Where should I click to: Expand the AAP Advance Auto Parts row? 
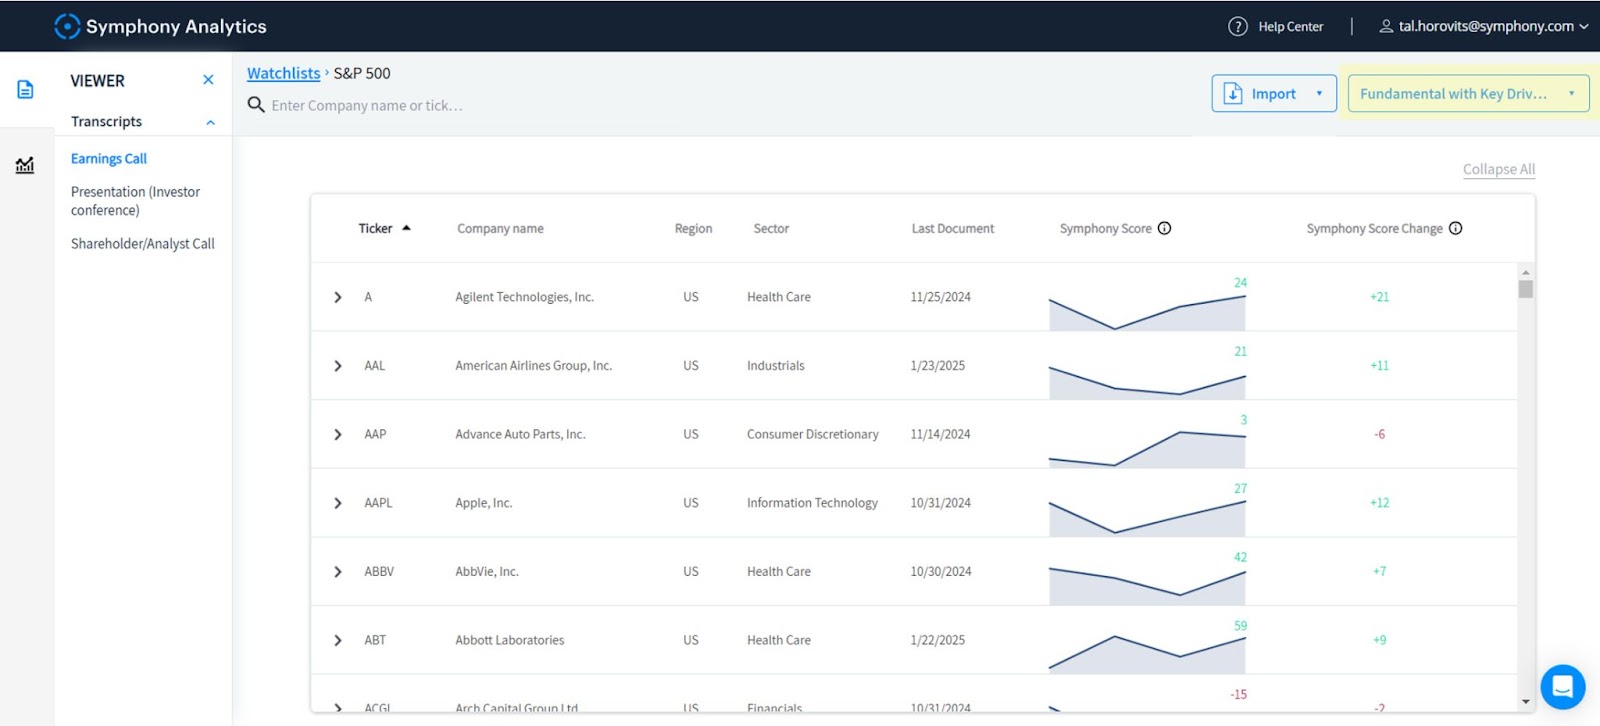(338, 435)
